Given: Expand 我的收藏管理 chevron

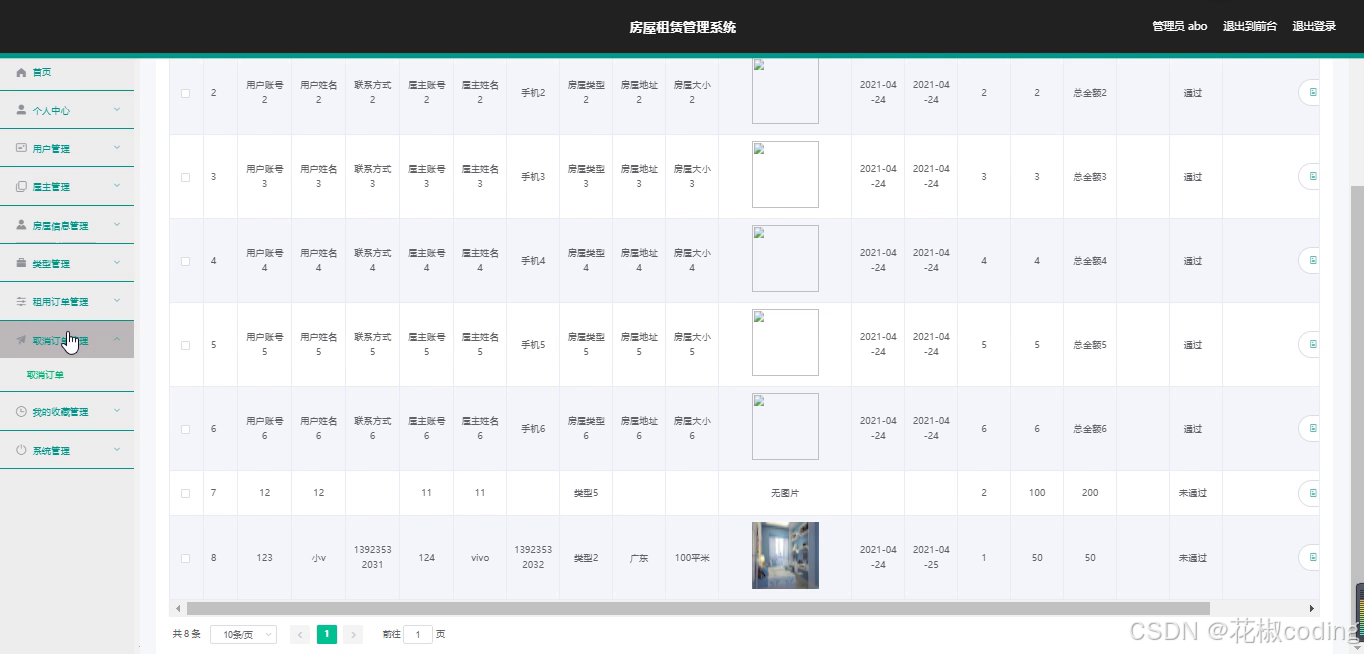Looking at the screenshot, I should coord(117,410).
